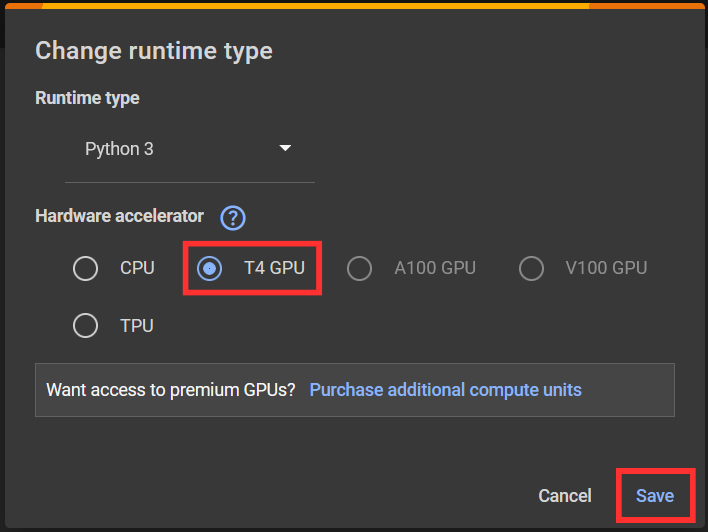Click the Python 3 dropdown arrow
This screenshot has height=532, width=708.
coord(285,148)
